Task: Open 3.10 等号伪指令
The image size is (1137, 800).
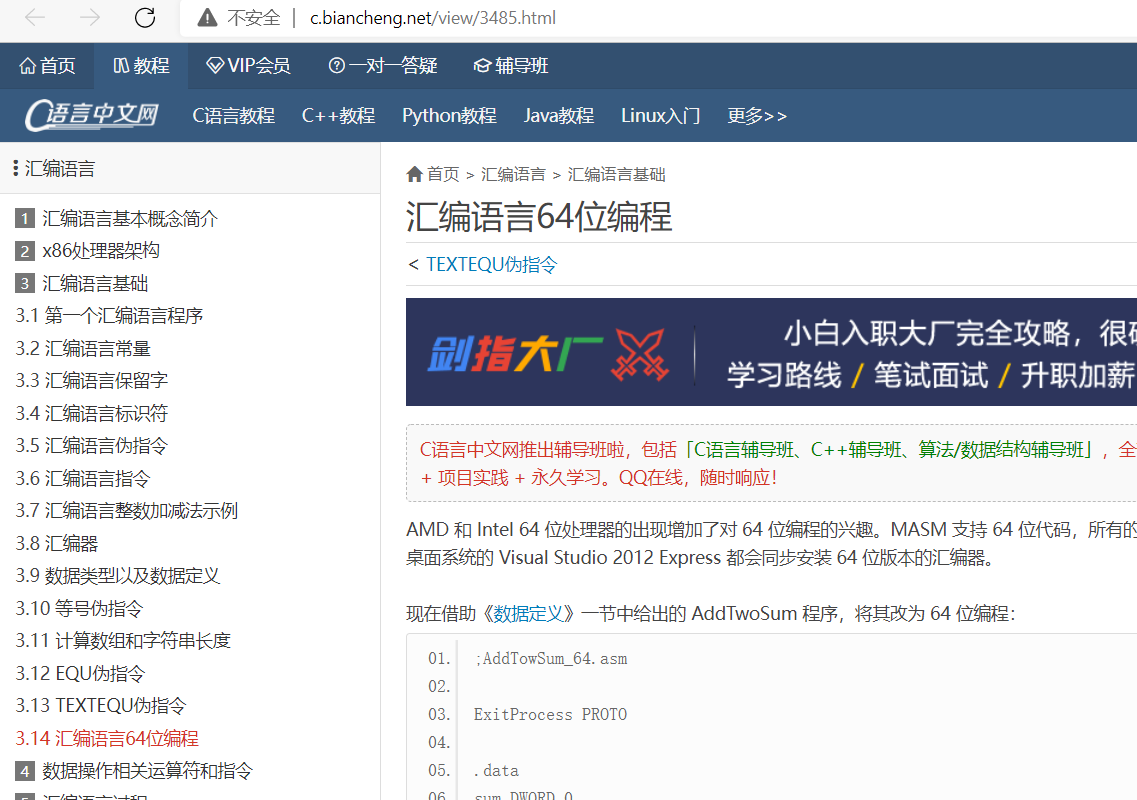Action: click(79, 609)
